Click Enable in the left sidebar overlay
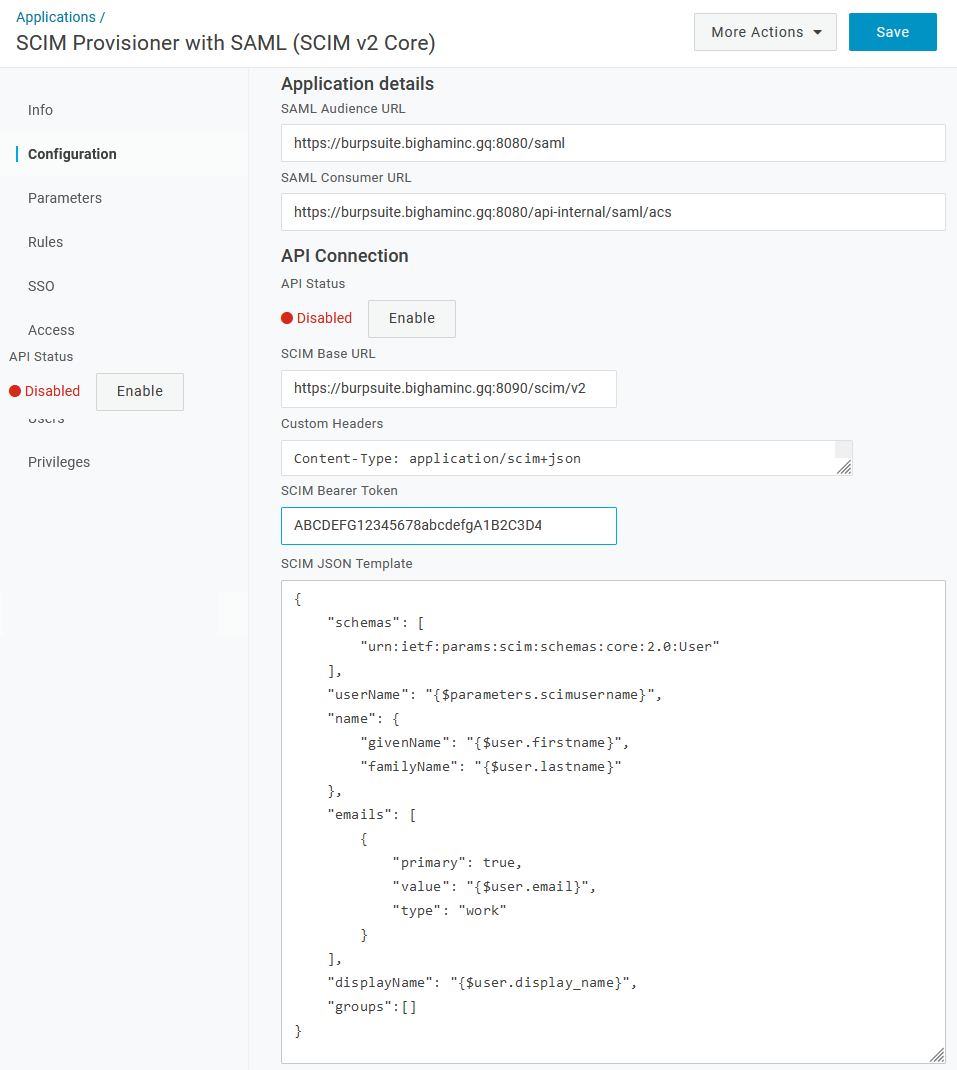957x1070 pixels. point(140,392)
